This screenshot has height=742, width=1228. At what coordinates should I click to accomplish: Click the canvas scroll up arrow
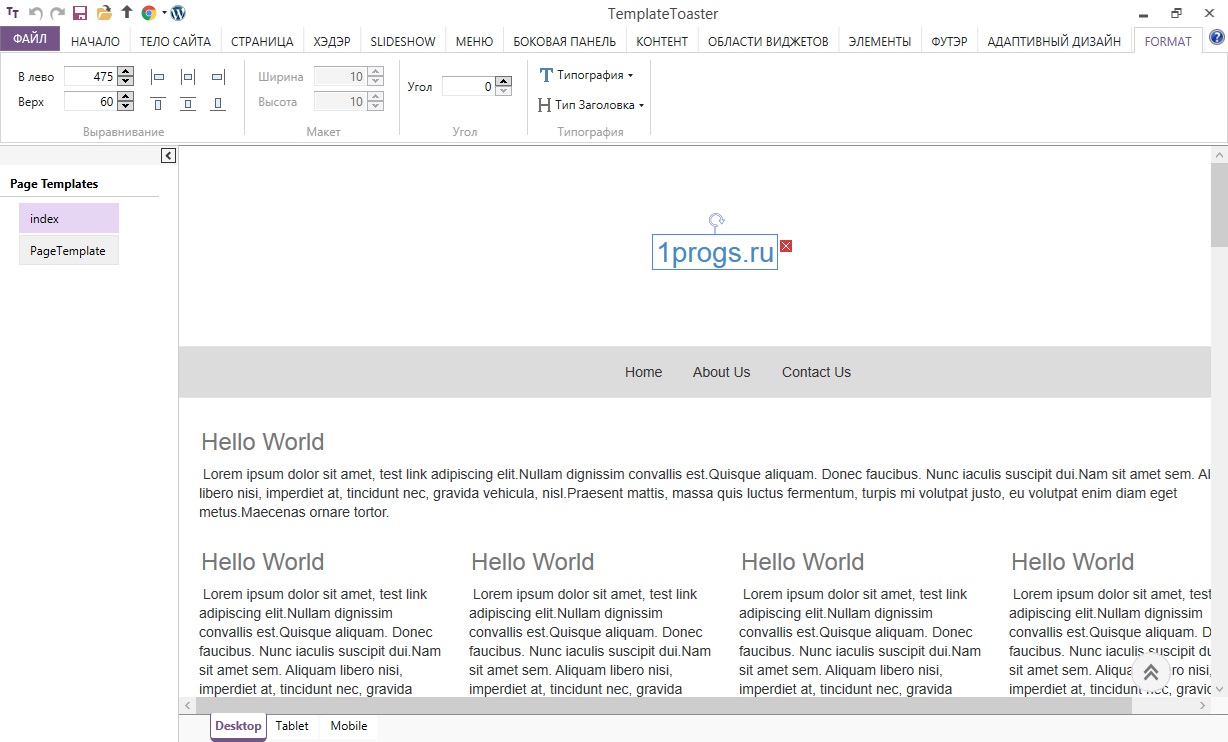point(1219,155)
